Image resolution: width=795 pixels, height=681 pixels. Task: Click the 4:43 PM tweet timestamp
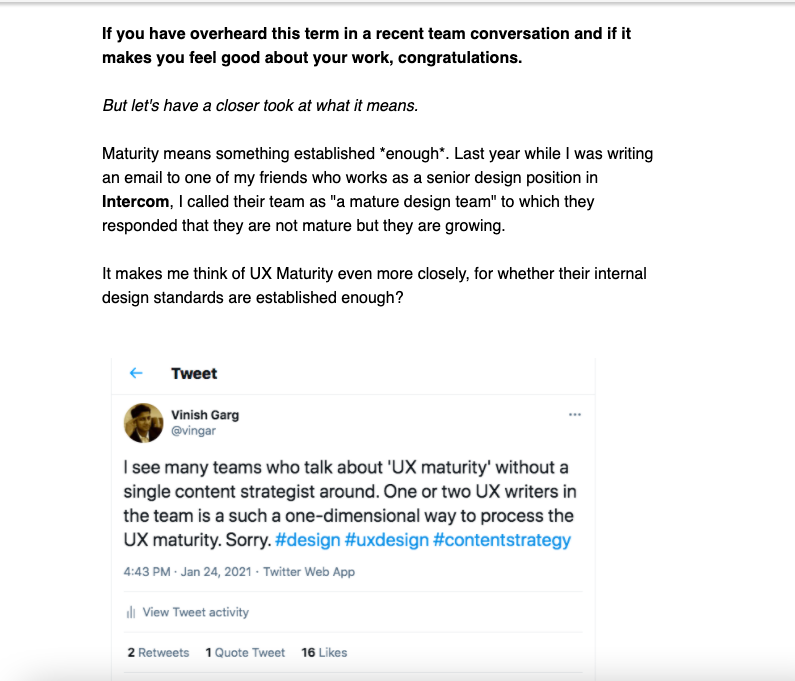click(x=148, y=572)
